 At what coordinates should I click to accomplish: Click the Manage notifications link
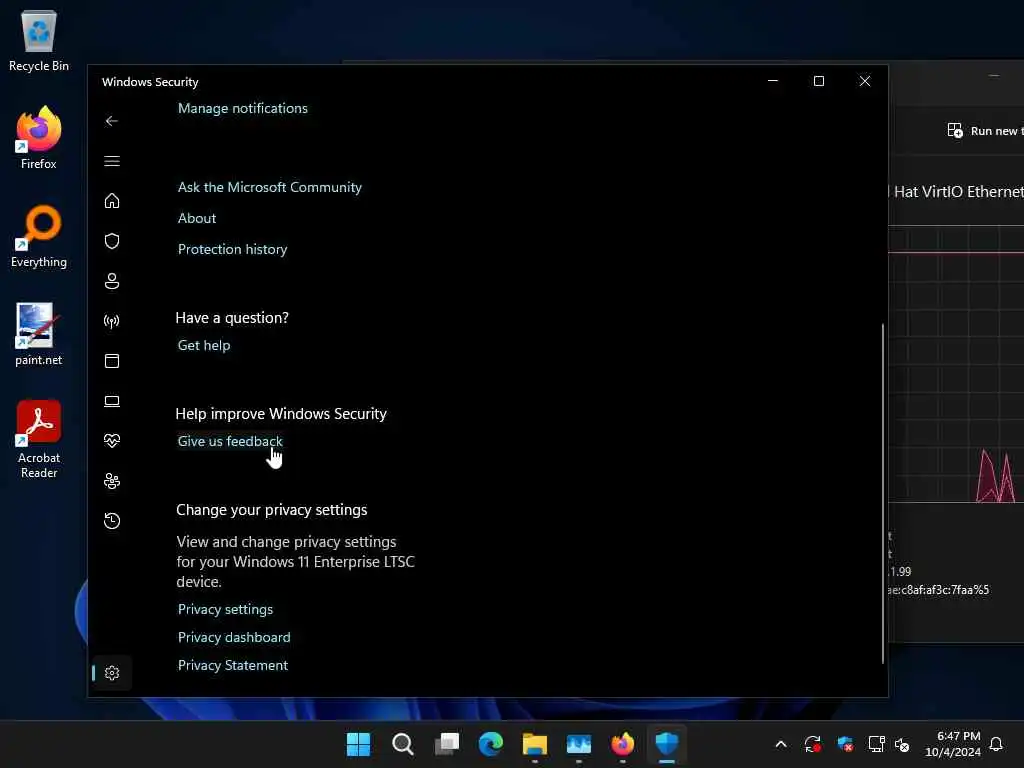[x=242, y=108]
